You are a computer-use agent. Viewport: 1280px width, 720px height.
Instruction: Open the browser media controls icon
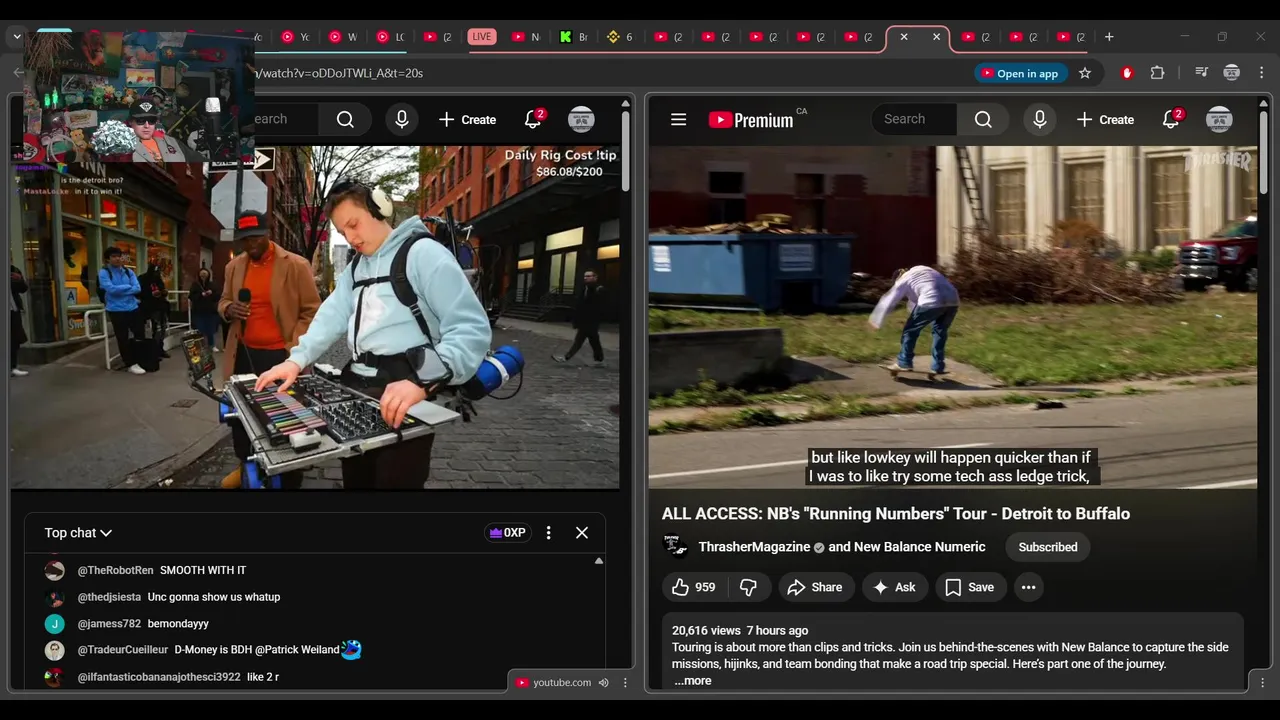tap(1201, 73)
